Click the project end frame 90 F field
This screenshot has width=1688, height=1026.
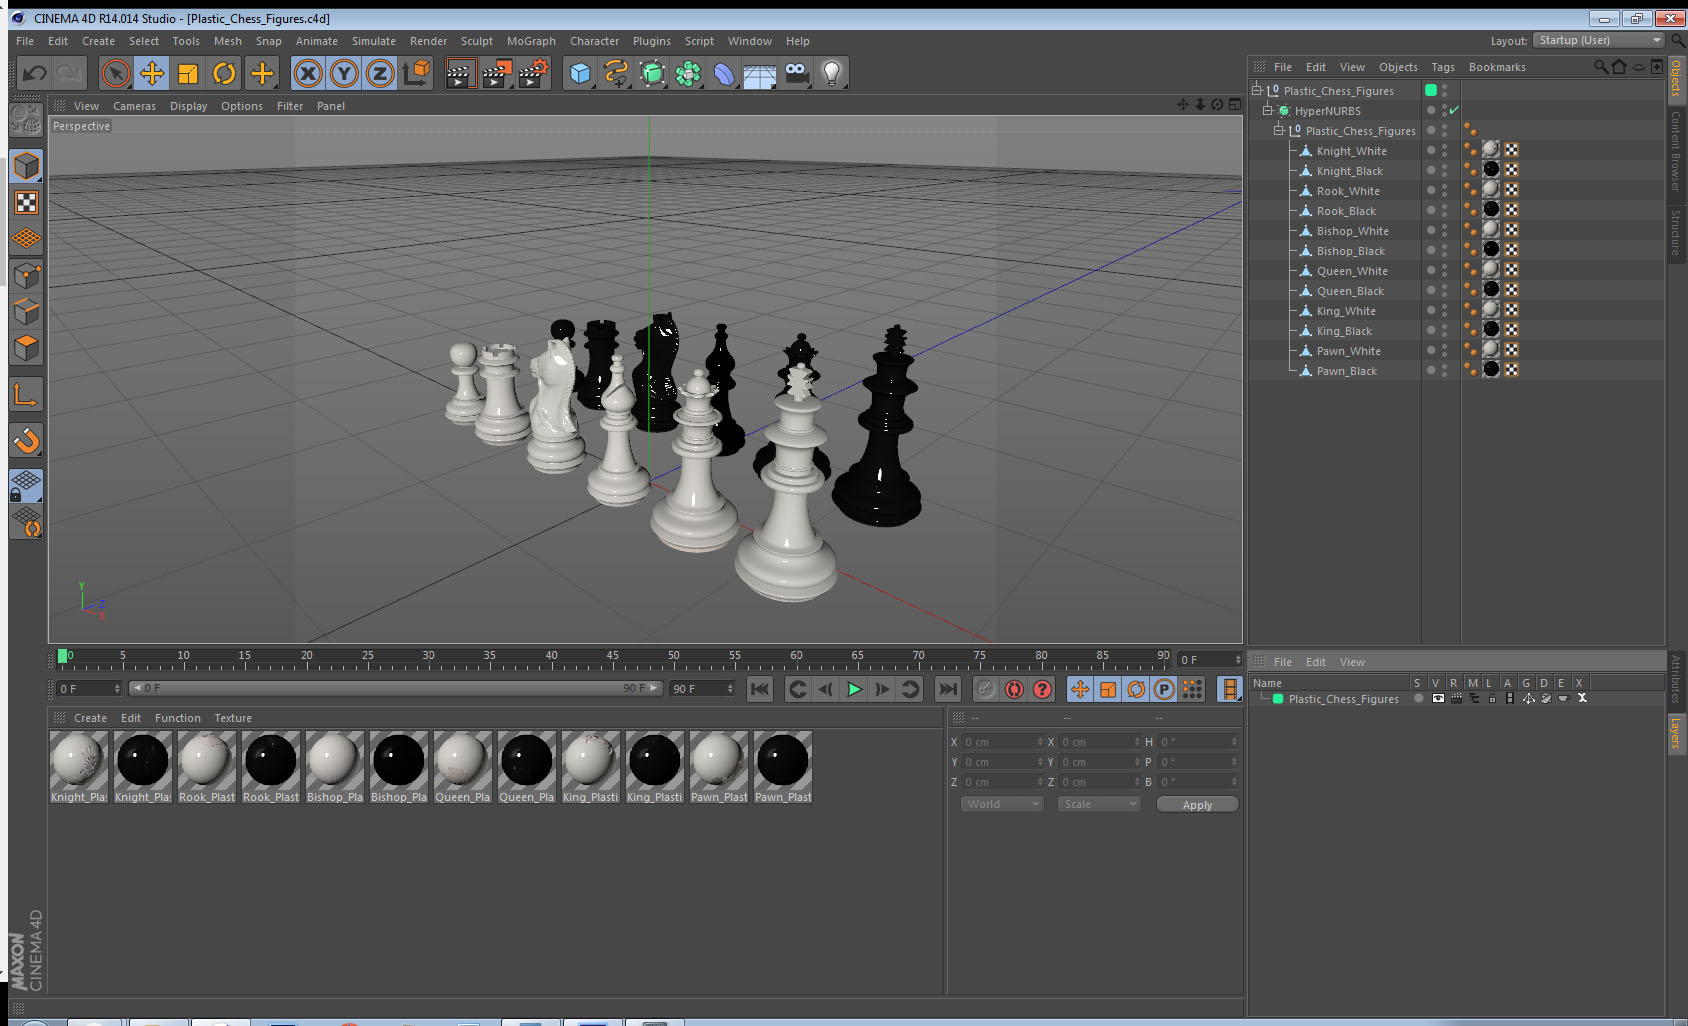click(702, 689)
